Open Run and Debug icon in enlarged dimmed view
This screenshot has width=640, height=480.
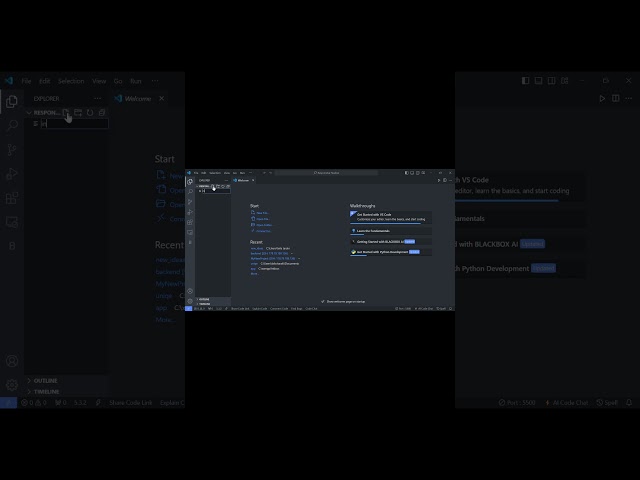(12, 173)
